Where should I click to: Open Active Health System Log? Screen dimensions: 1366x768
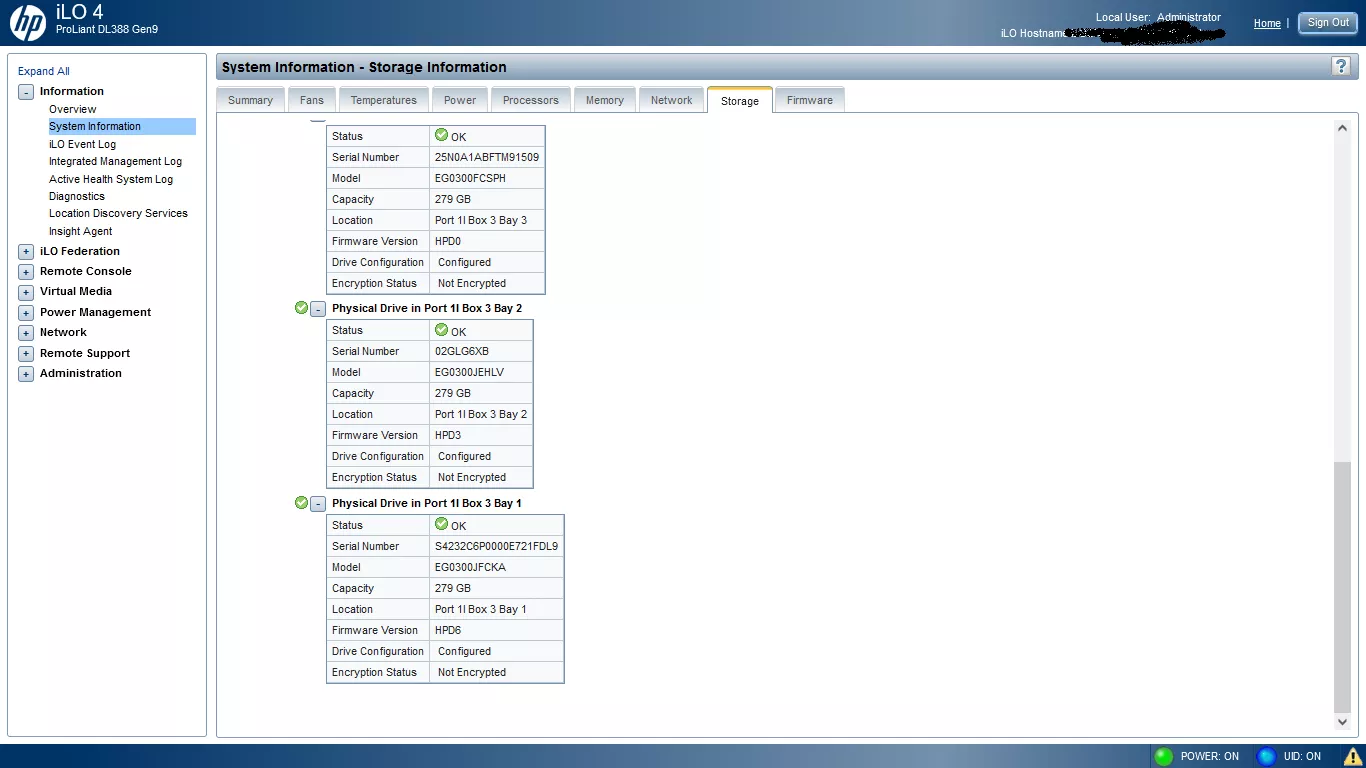(111, 179)
